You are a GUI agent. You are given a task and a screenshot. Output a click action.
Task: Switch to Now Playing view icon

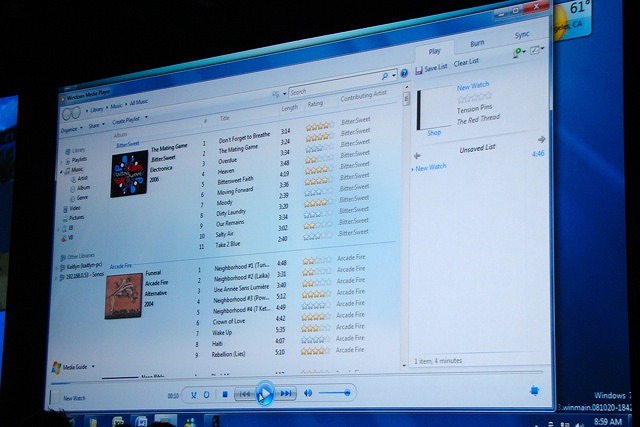click(534, 391)
